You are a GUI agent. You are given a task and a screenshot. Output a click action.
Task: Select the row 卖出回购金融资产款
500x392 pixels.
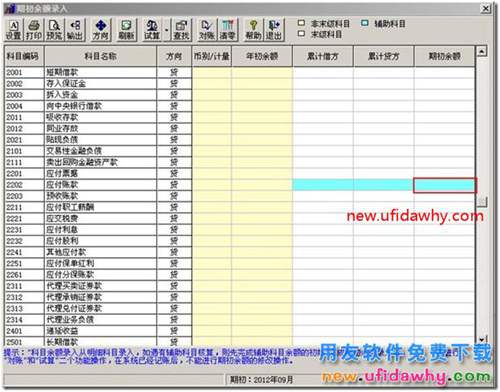(x=240, y=162)
